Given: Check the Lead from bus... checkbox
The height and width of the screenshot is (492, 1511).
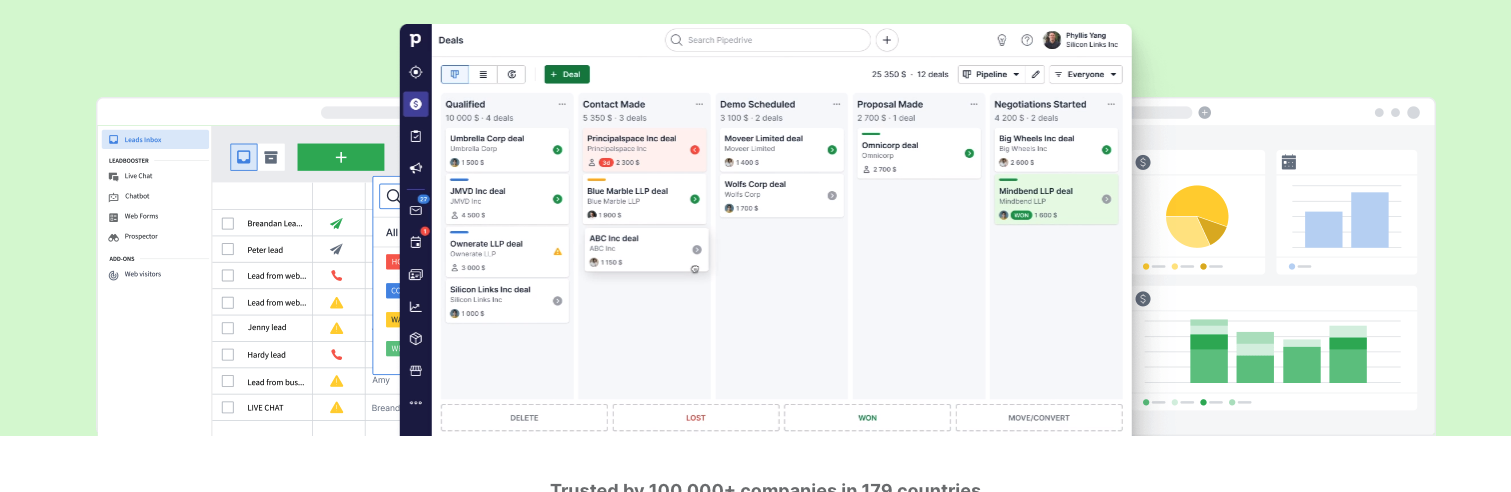Looking at the screenshot, I should [227, 381].
